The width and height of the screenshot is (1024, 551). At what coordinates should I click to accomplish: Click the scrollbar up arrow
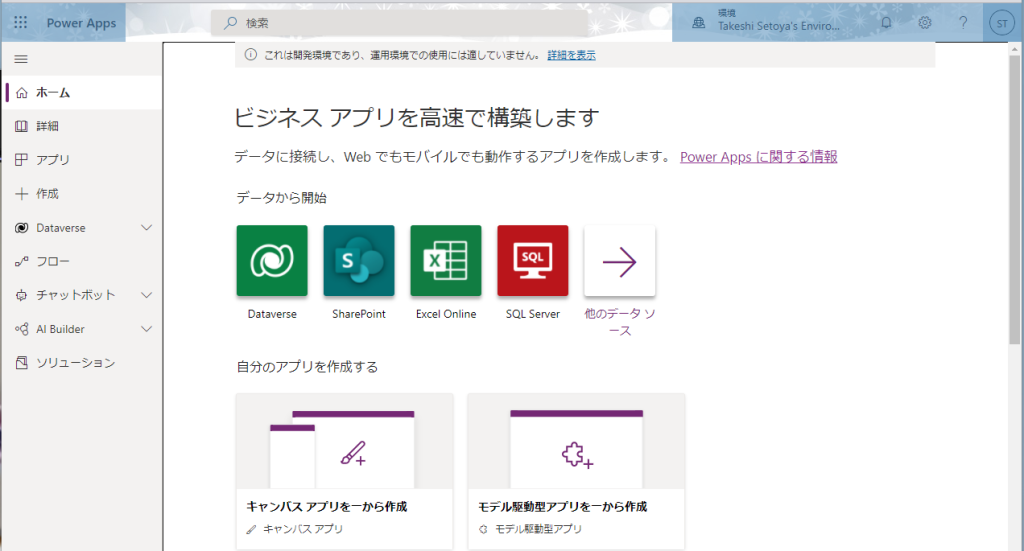tap(1014, 49)
